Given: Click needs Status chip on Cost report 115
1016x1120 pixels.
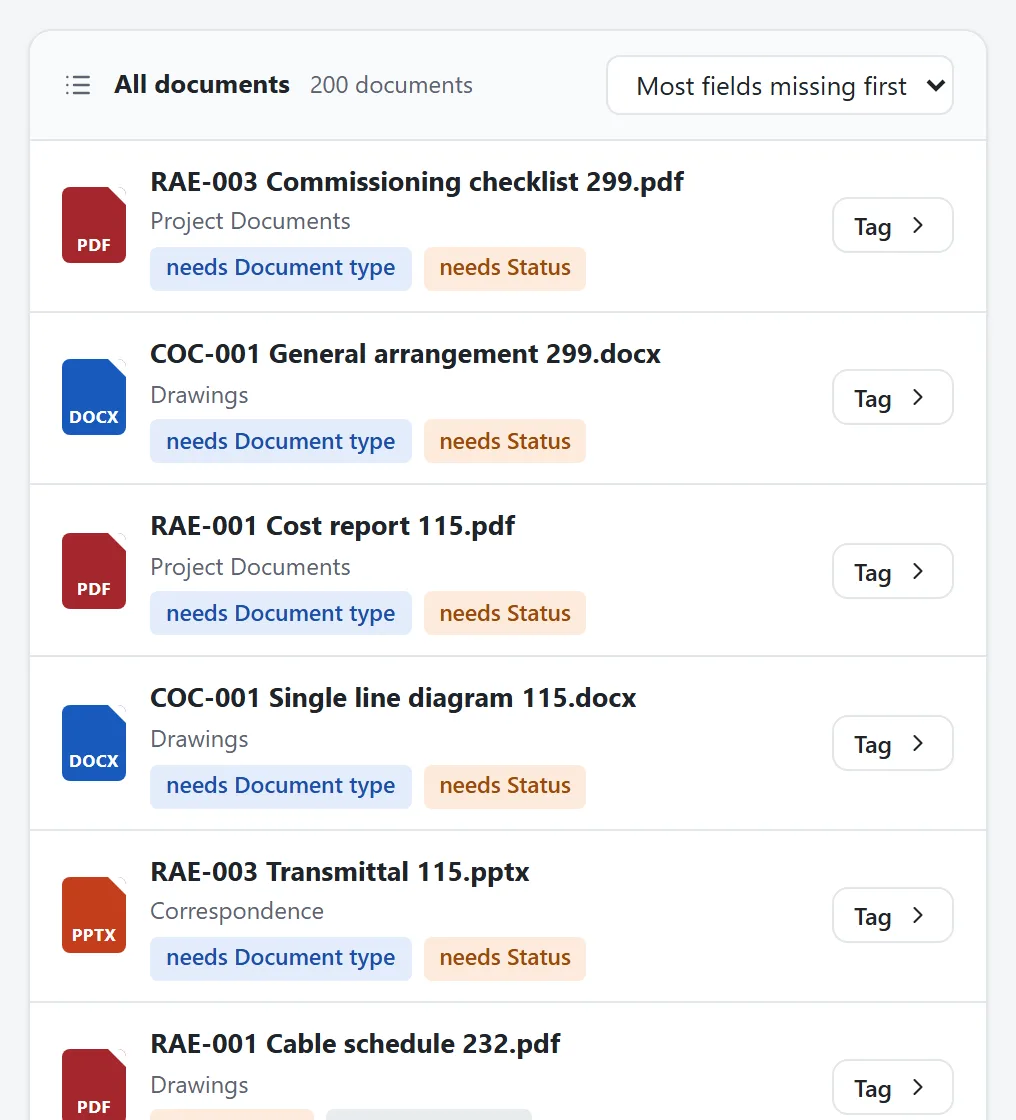Looking at the screenshot, I should (504, 614).
